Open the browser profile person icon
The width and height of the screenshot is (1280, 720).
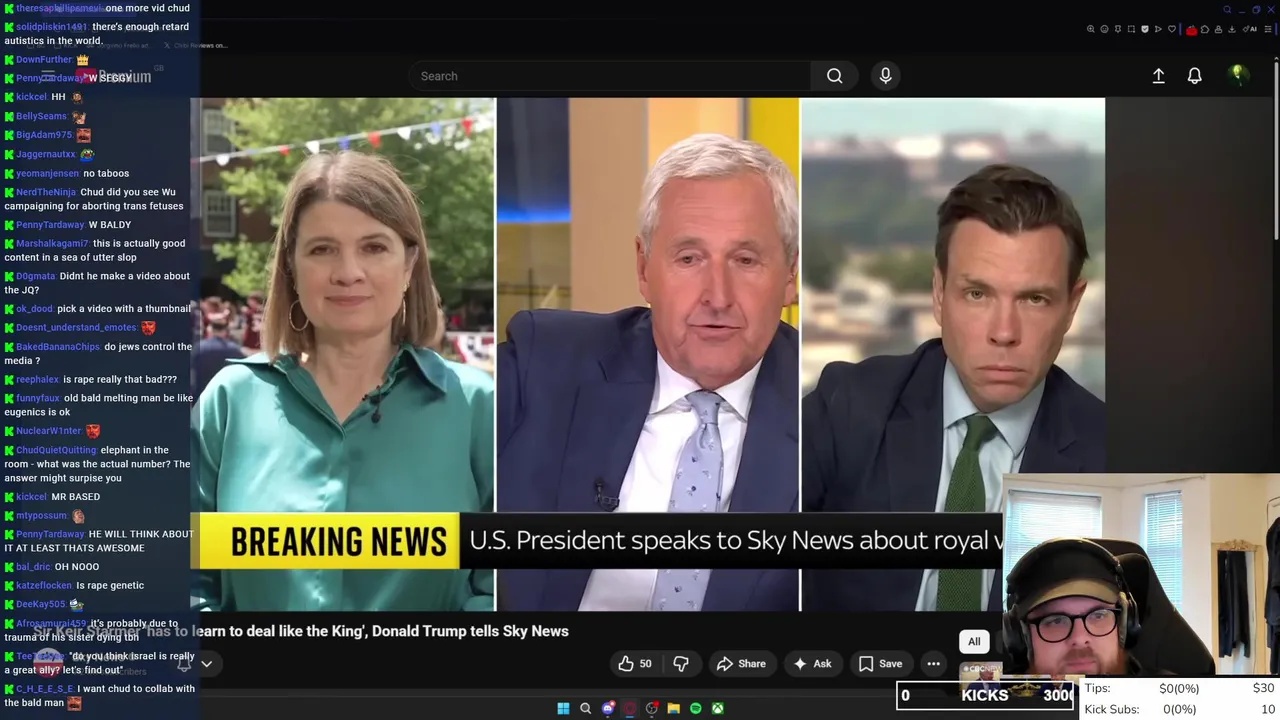[1218, 29]
